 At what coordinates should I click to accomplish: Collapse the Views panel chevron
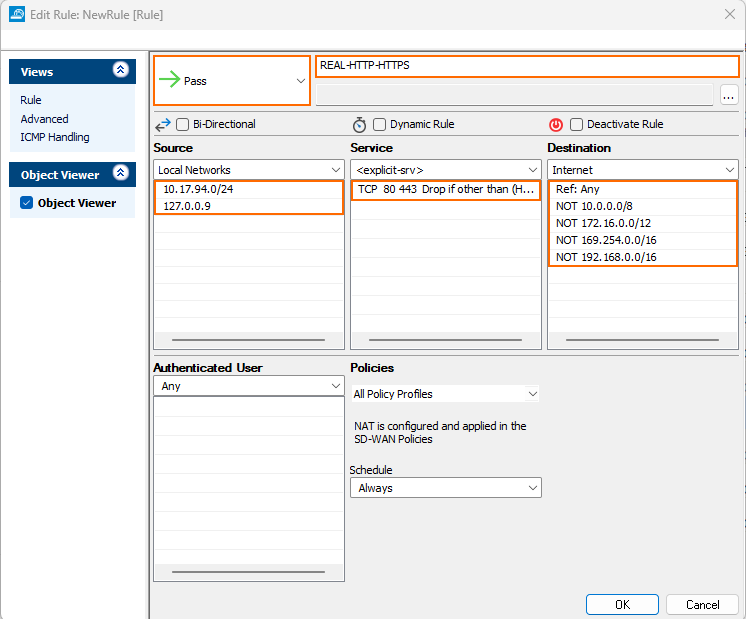pyautogui.click(x=121, y=71)
